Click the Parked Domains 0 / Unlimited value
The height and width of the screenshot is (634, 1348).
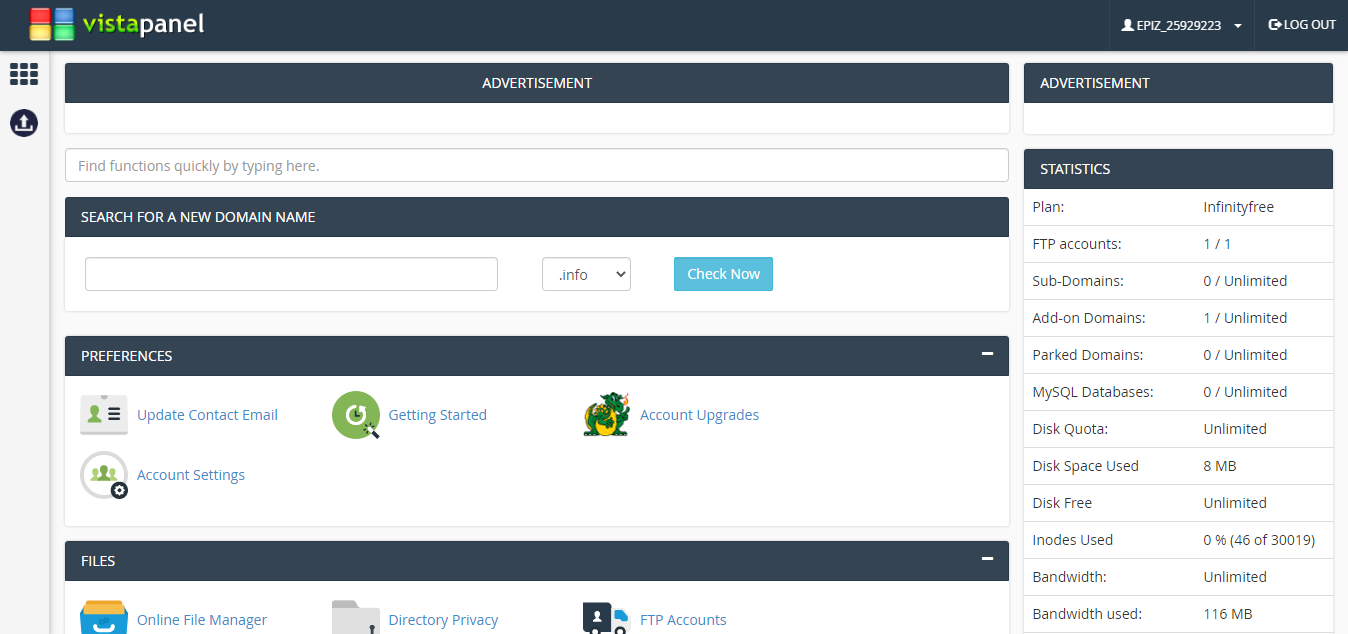(x=1245, y=355)
